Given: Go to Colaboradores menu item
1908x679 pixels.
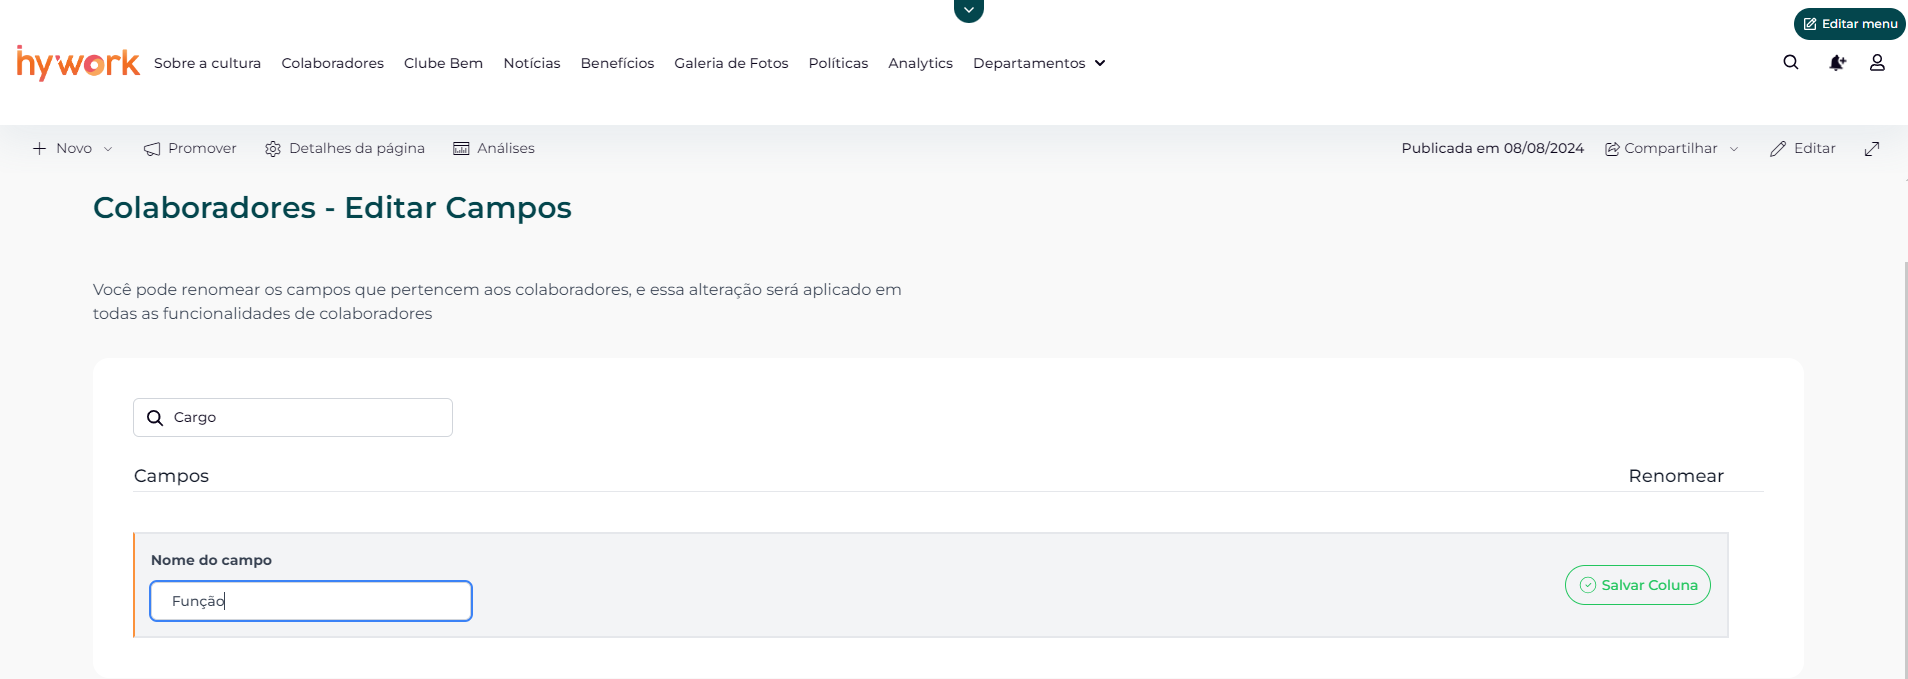Looking at the screenshot, I should 332,63.
